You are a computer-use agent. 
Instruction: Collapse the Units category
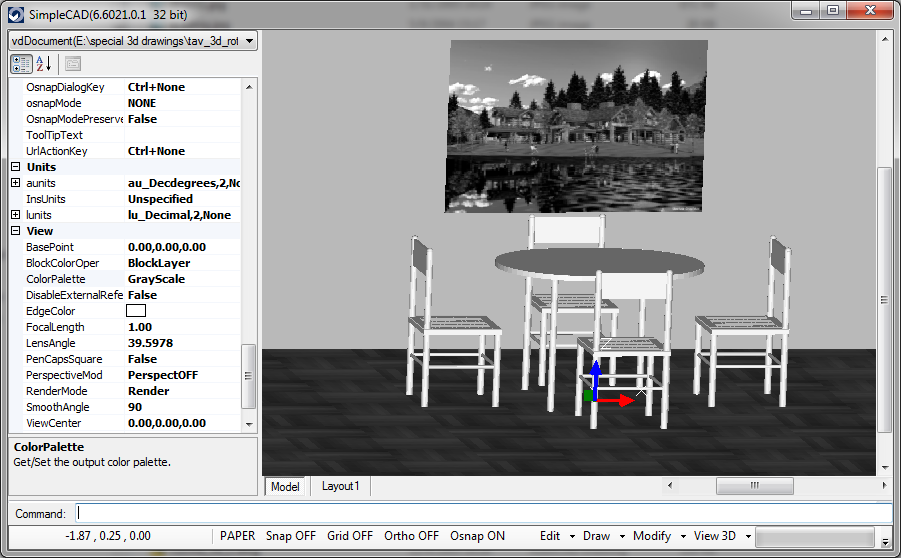pyautogui.click(x=16, y=167)
